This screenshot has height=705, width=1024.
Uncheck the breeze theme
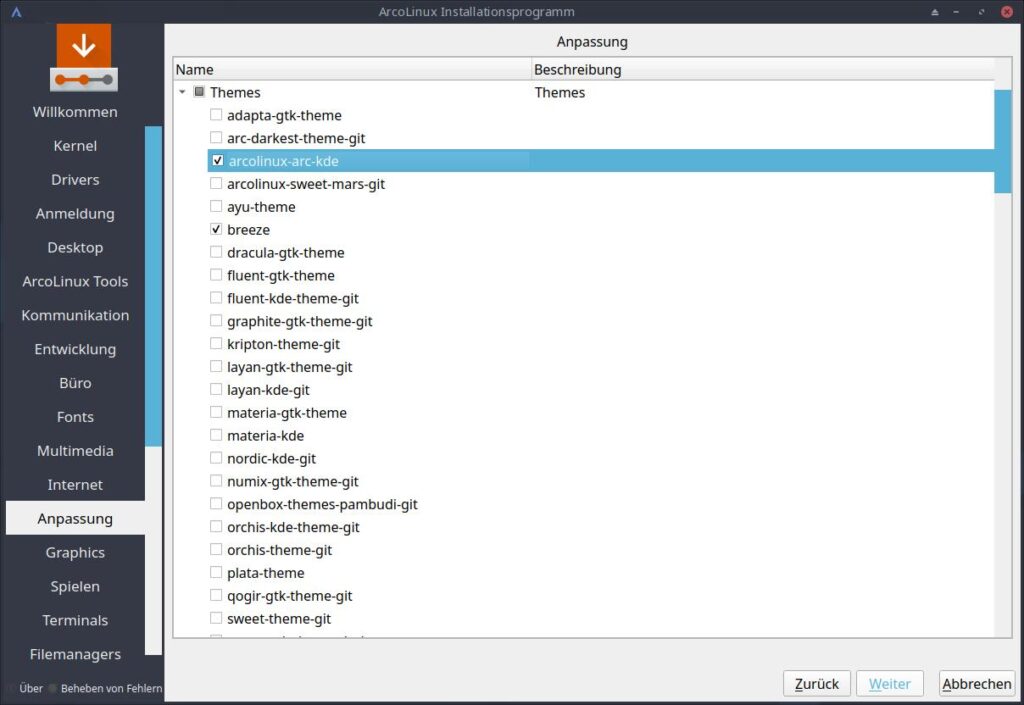coord(216,229)
